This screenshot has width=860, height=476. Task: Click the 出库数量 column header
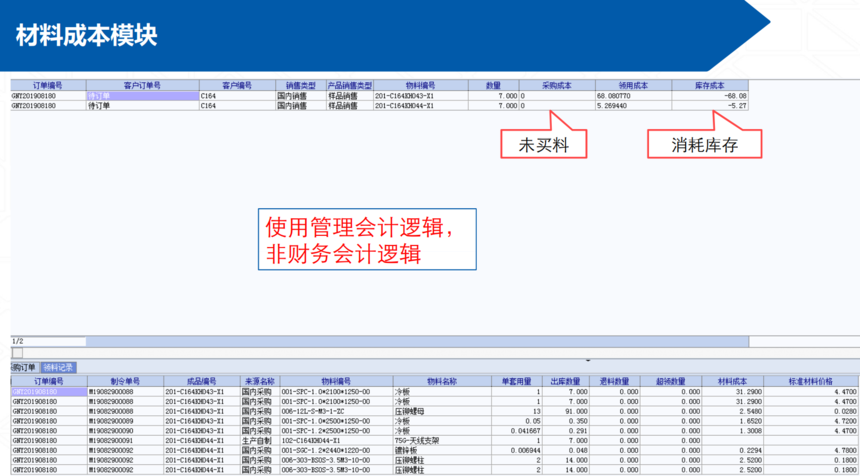pyautogui.click(x=566, y=381)
